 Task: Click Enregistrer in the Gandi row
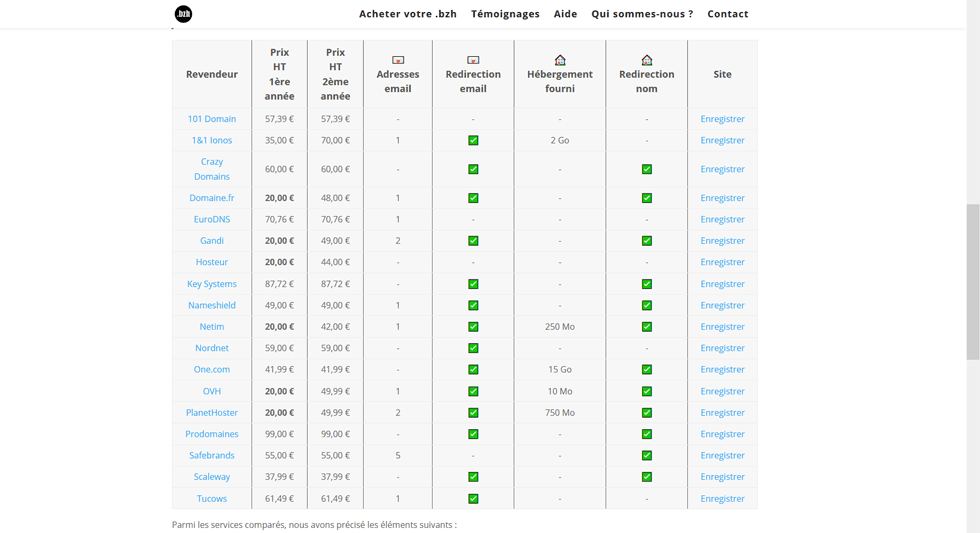click(722, 241)
